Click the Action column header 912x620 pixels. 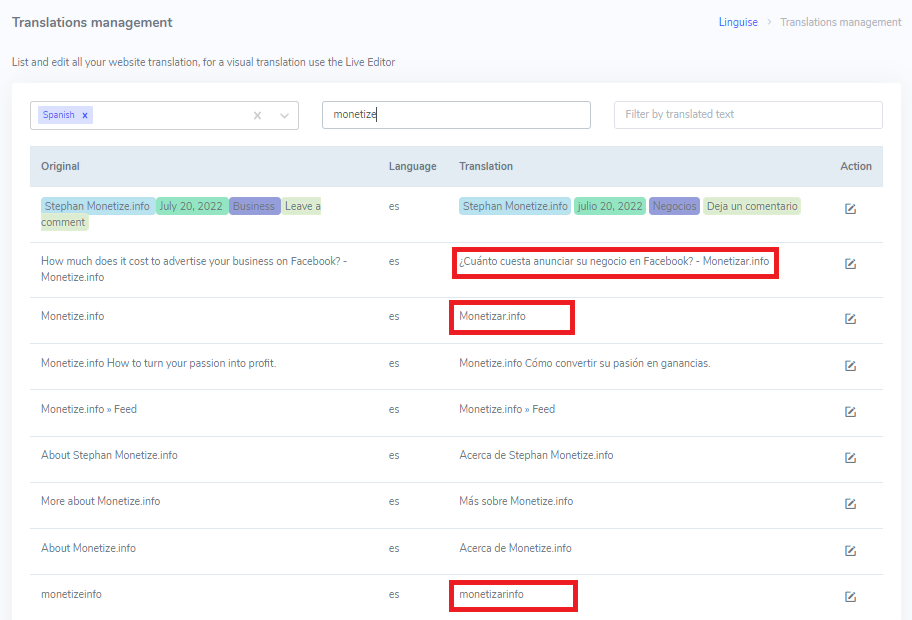click(x=856, y=166)
